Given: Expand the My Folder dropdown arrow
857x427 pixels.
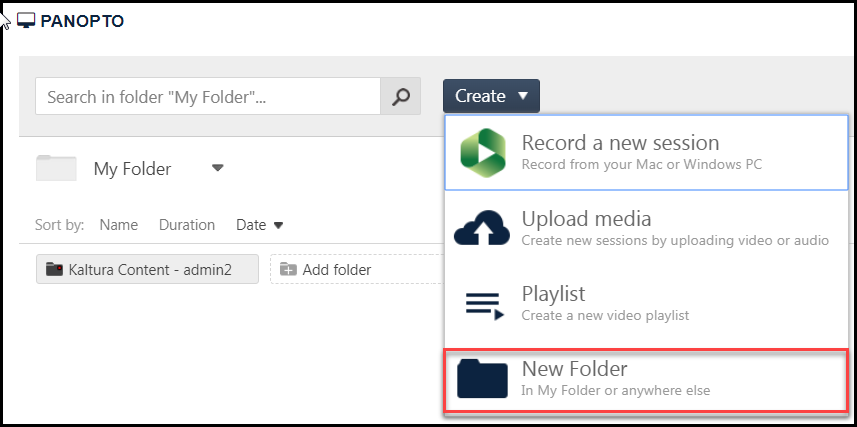Looking at the screenshot, I should [218, 169].
